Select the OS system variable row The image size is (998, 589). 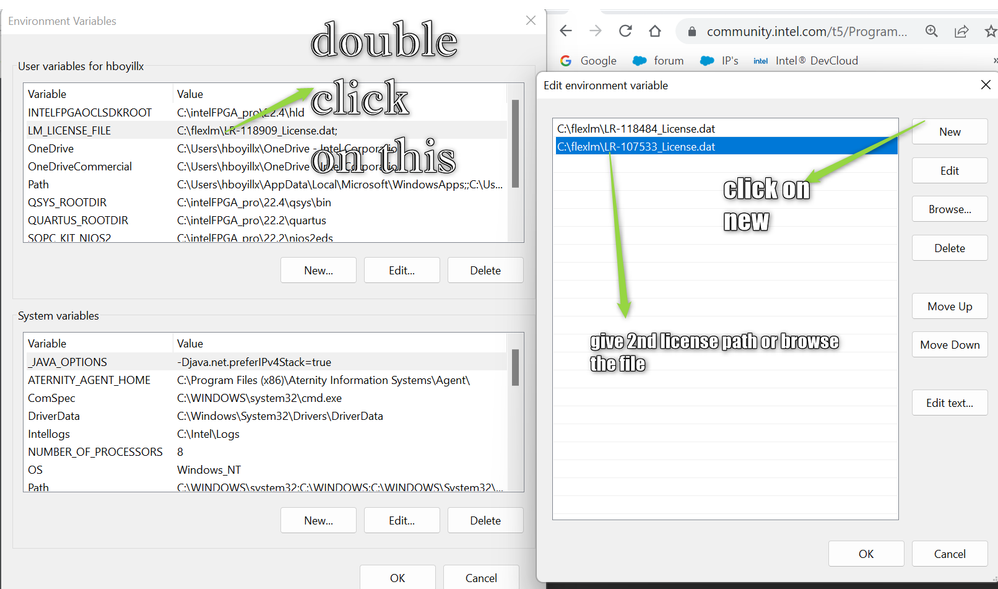pyautogui.click(x=266, y=469)
